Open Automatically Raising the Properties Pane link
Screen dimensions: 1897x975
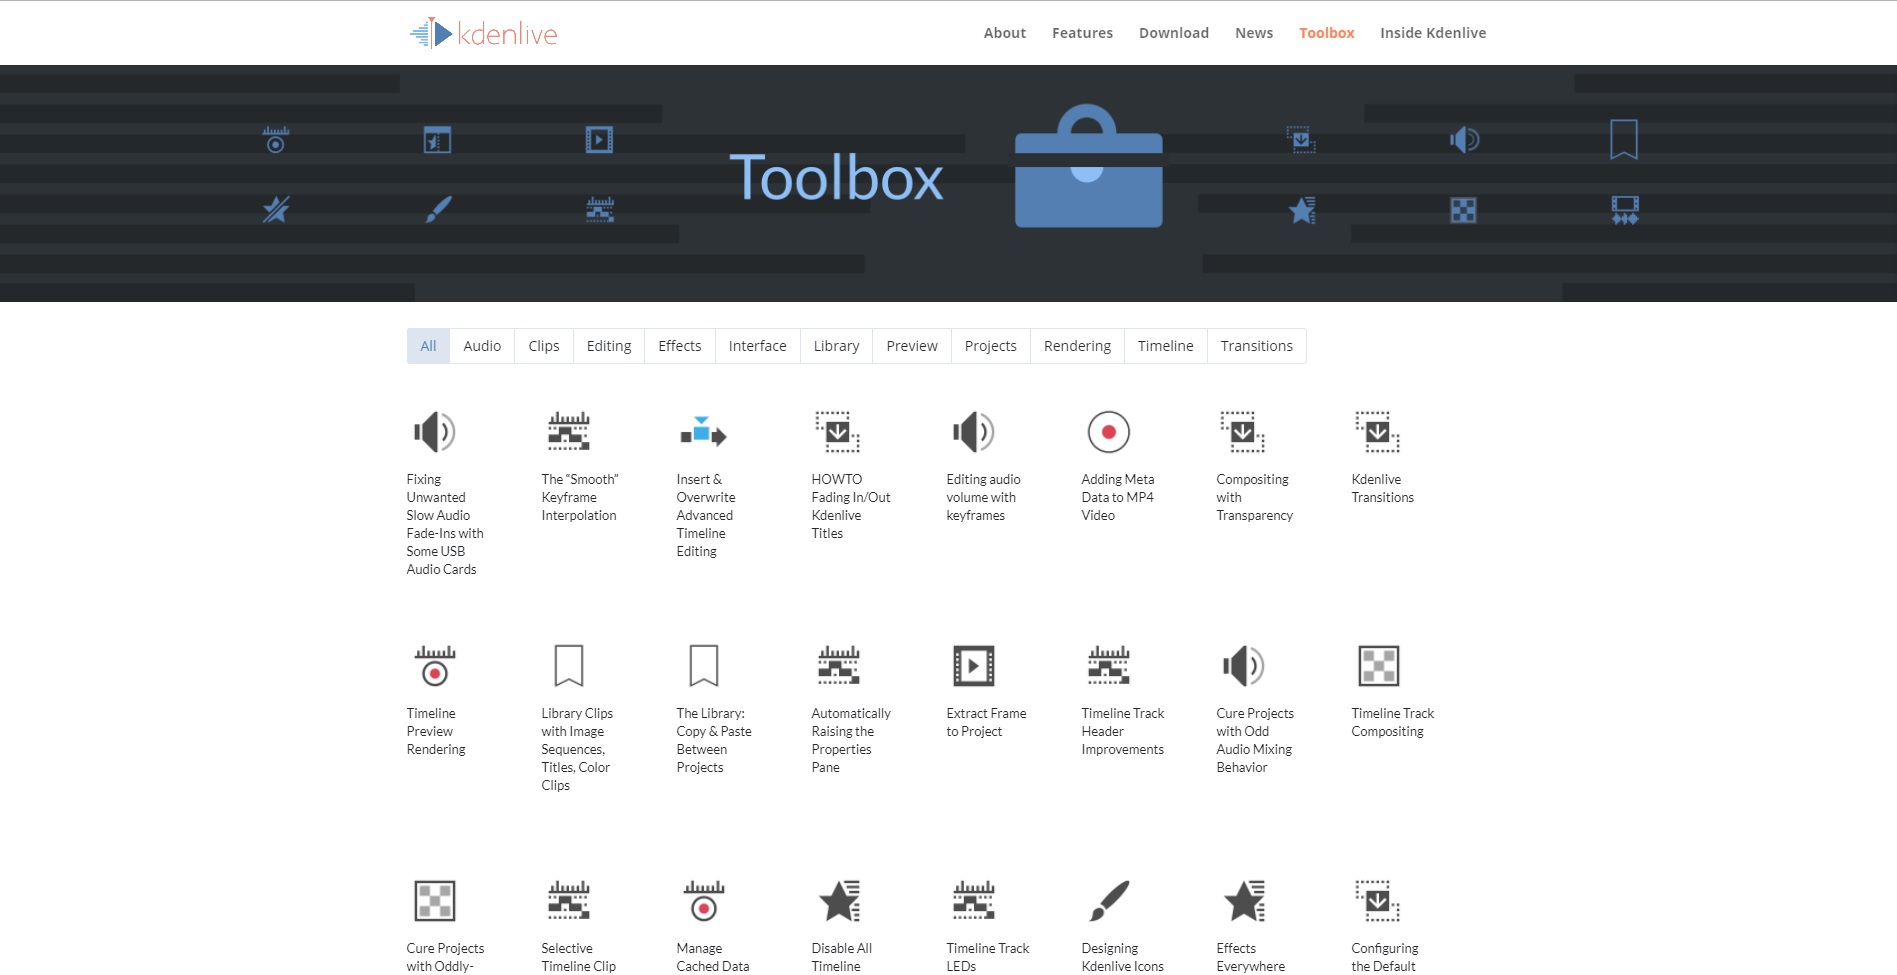coord(851,740)
